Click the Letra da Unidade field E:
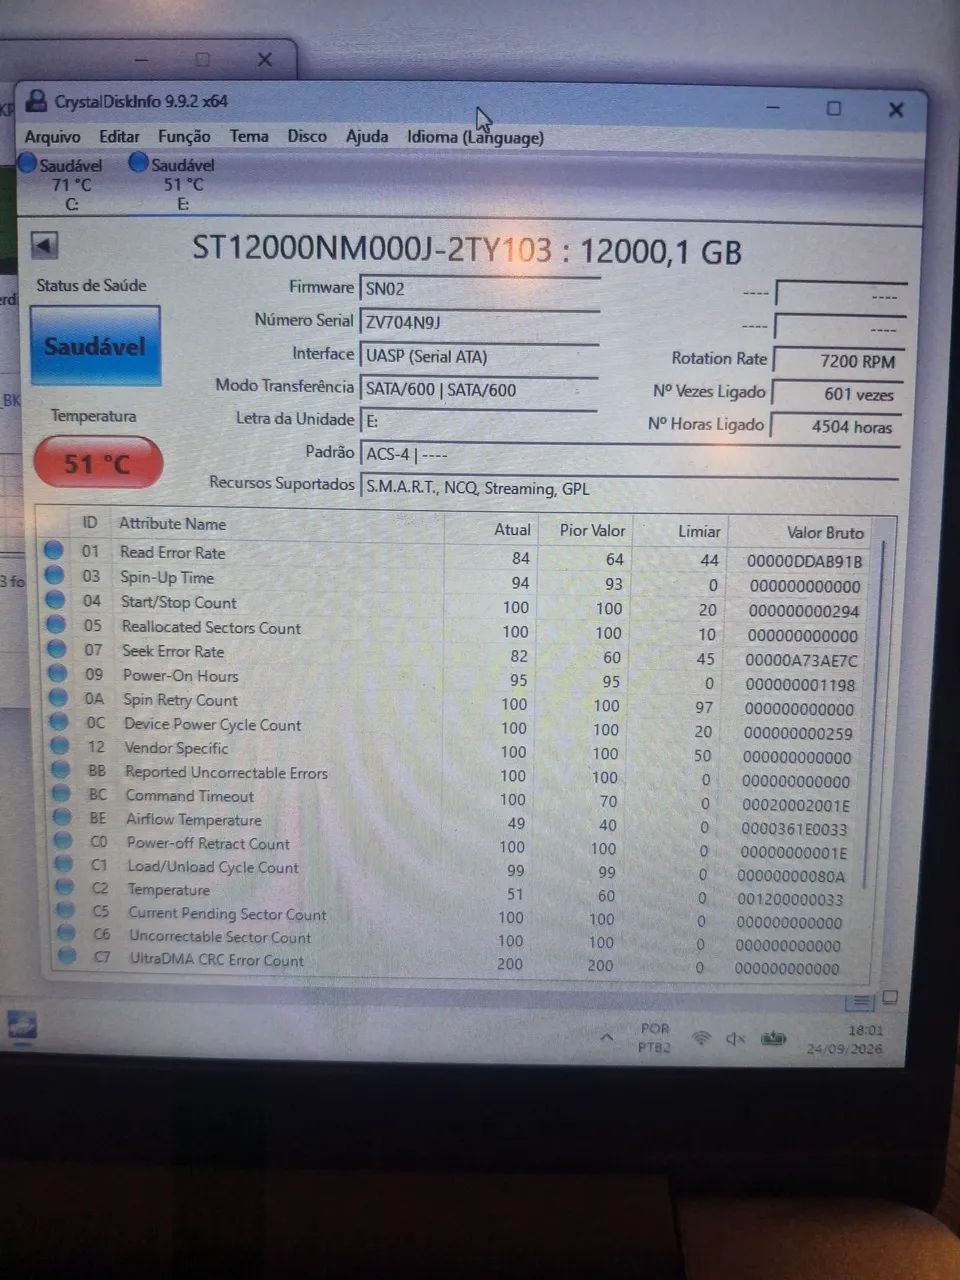This screenshot has width=960, height=1280. tap(479, 421)
